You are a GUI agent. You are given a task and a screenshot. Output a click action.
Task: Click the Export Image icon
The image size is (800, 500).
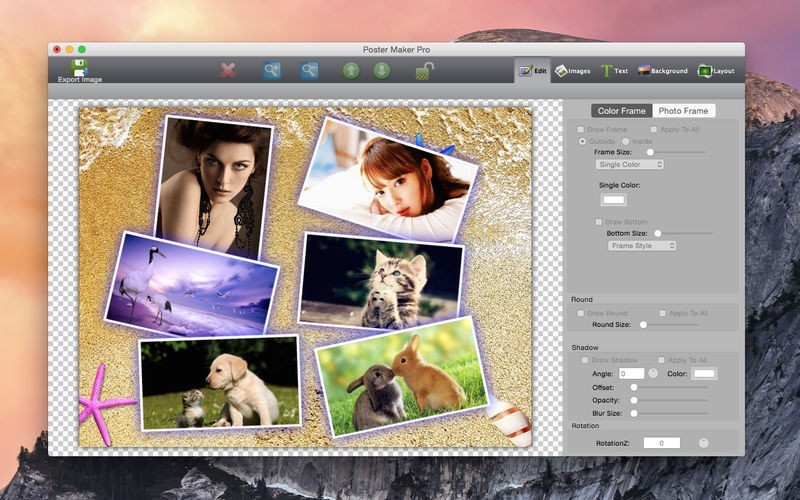(x=79, y=66)
